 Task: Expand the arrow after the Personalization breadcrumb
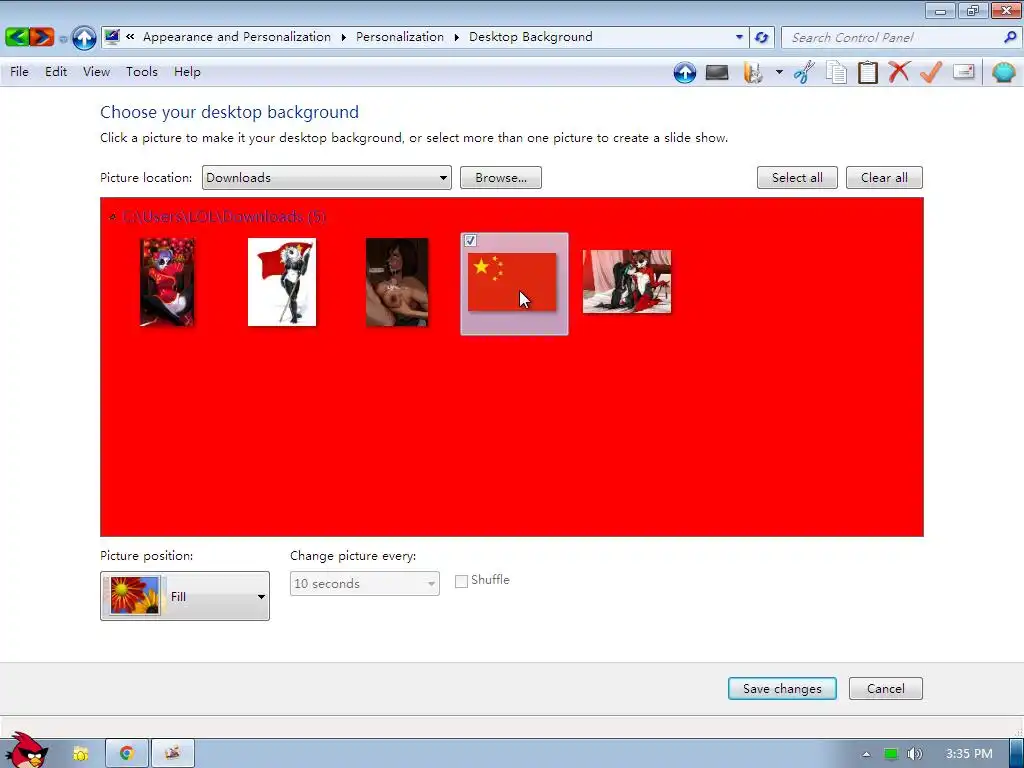456,37
